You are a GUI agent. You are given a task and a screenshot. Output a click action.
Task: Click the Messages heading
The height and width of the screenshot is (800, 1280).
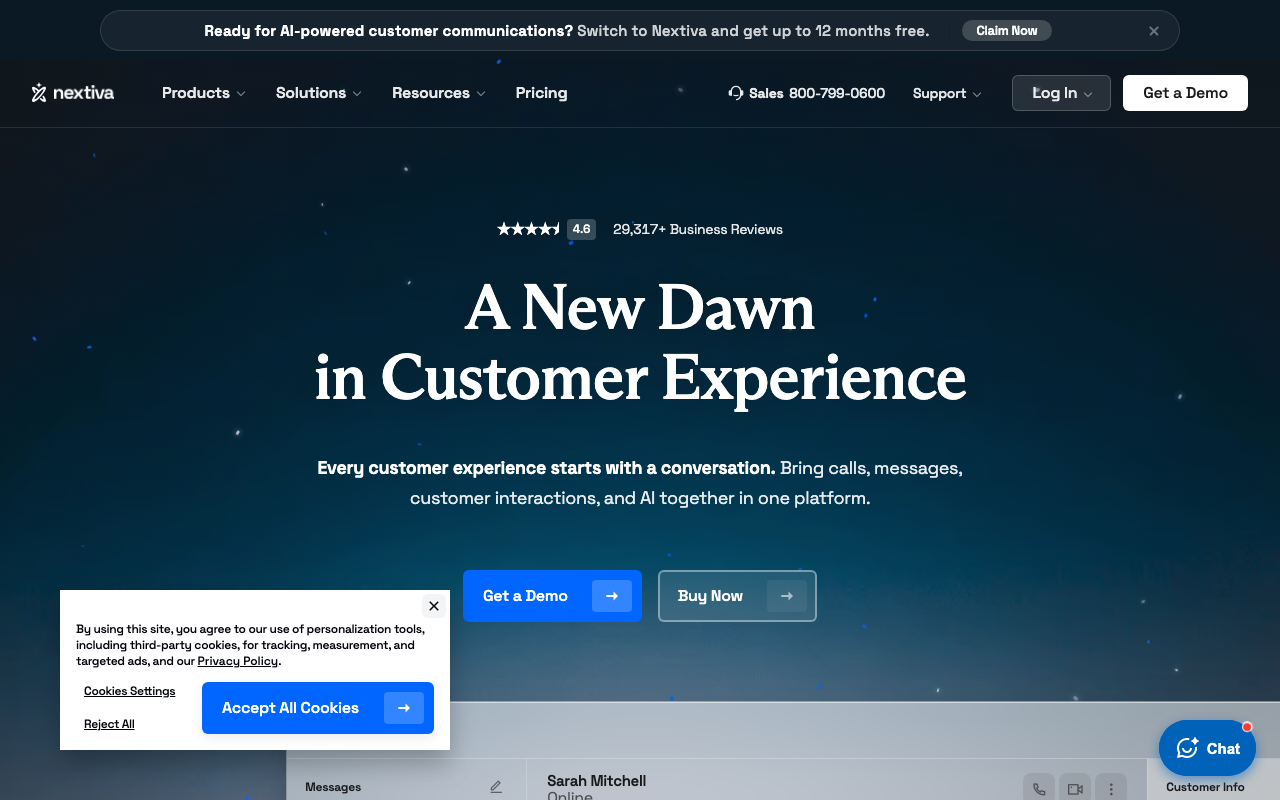(x=333, y=787)
